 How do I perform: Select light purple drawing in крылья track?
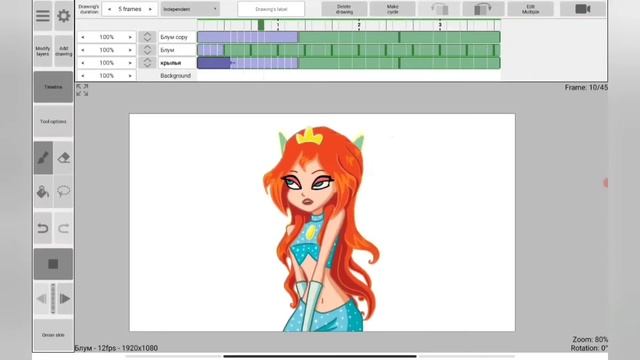(264, 63)
